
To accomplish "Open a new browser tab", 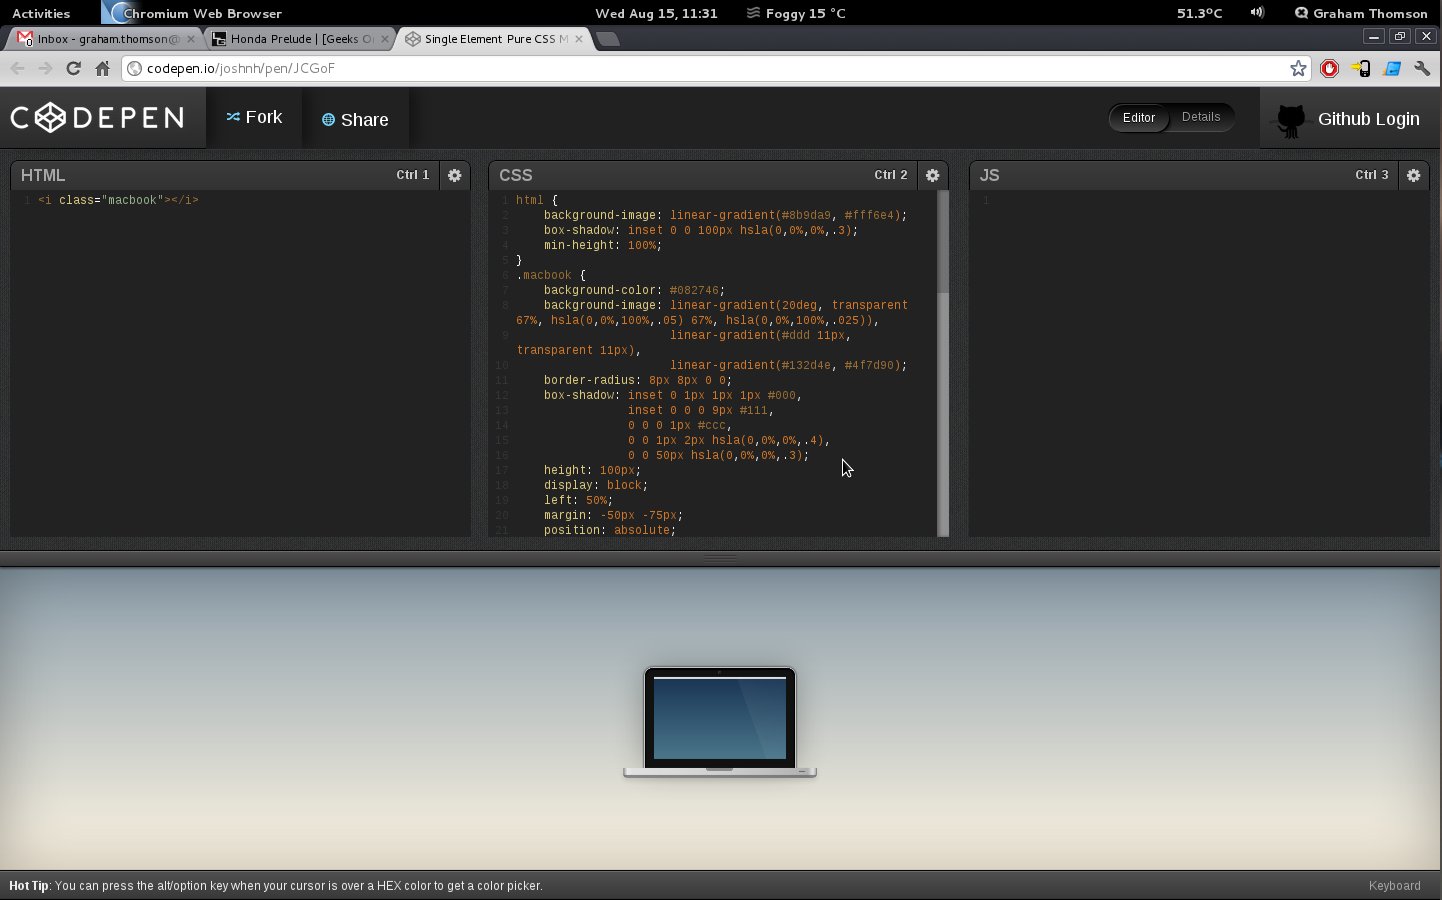I will 607,39.
